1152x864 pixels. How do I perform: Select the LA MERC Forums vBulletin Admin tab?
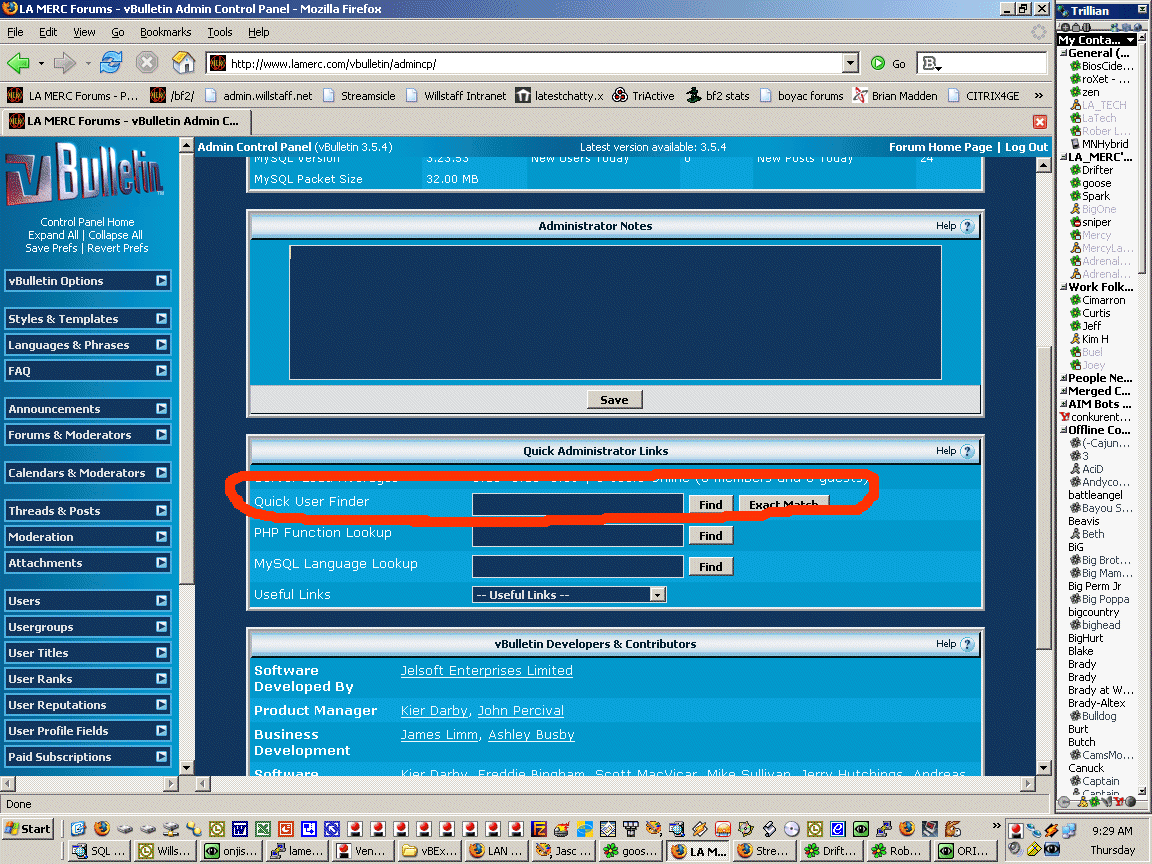pyautogui.click(x=126, y=121)
